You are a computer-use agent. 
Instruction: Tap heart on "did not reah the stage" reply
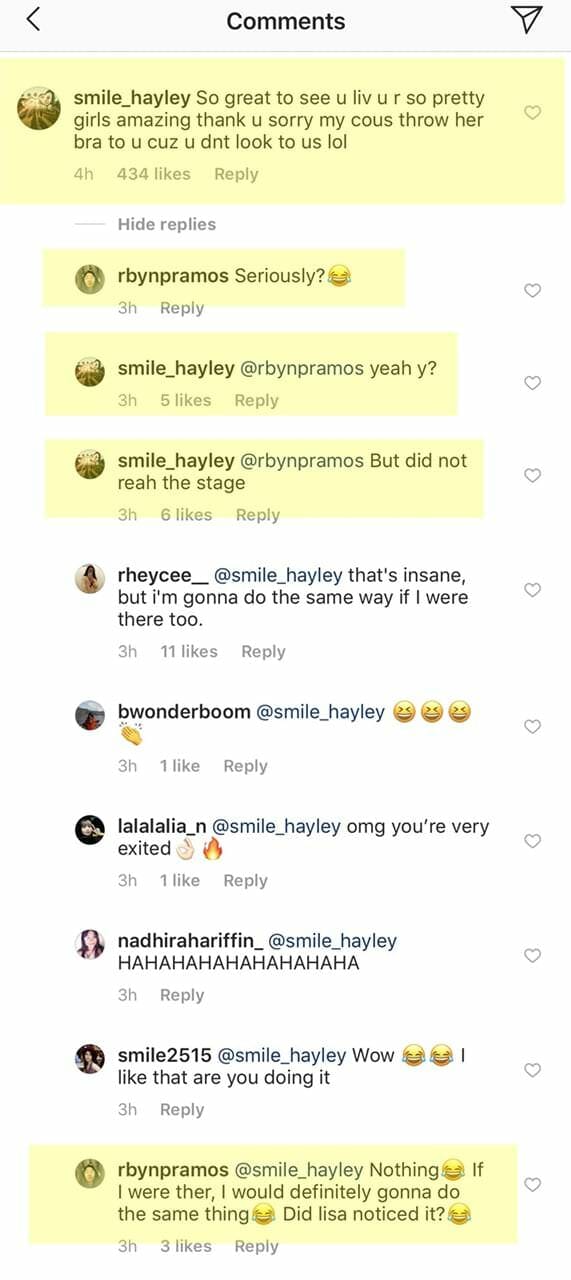533,475
